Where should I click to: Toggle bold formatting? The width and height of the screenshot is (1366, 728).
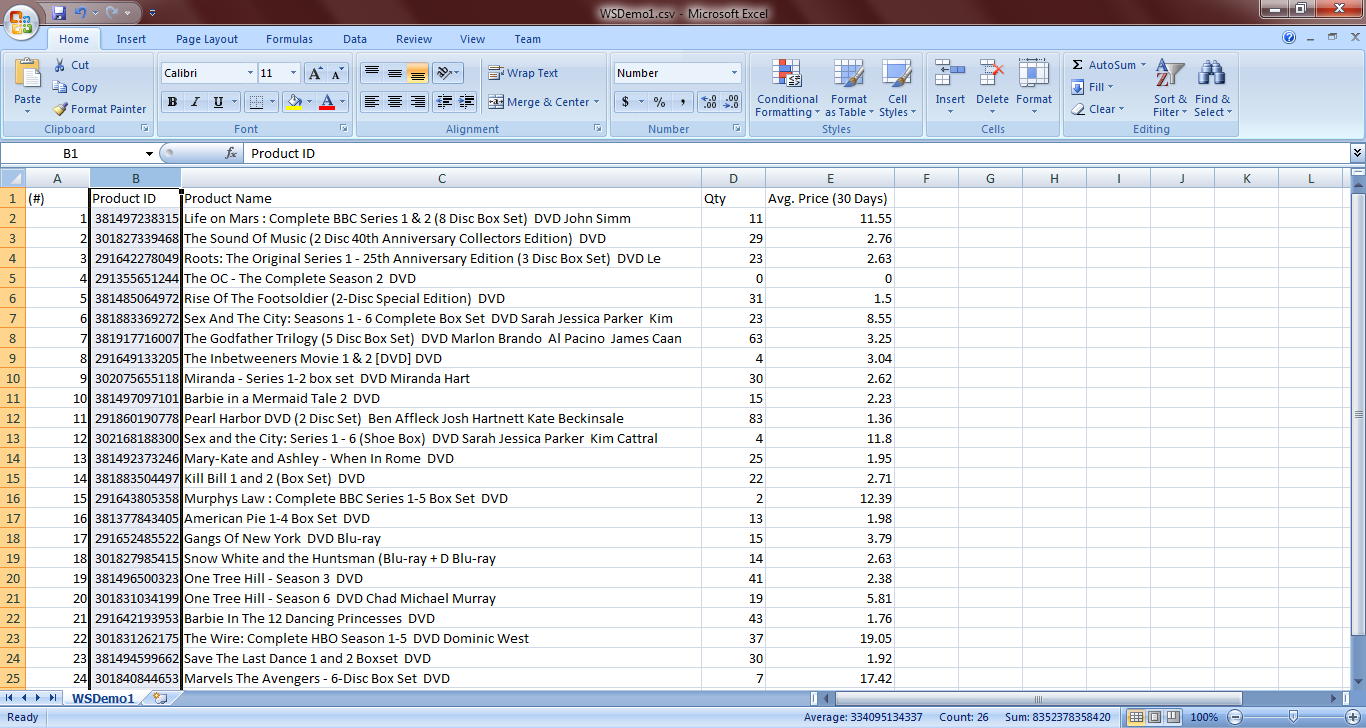(172, 102)
